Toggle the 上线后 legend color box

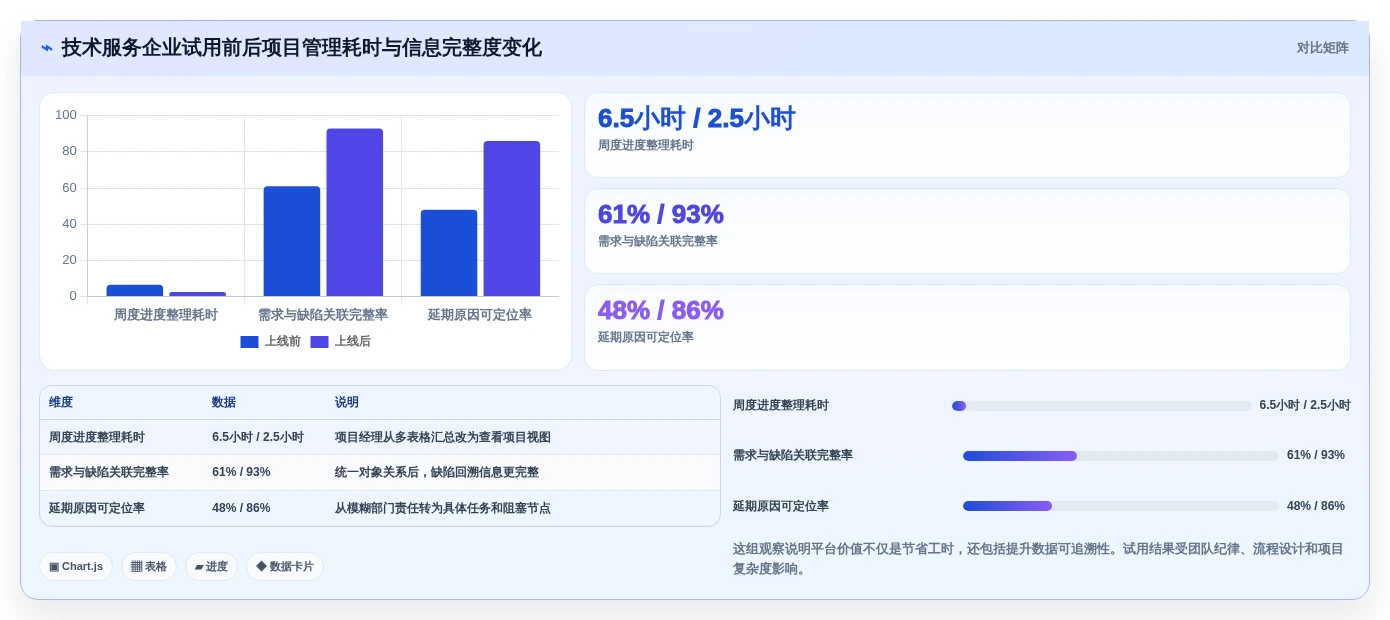click(x=319, y=342)
